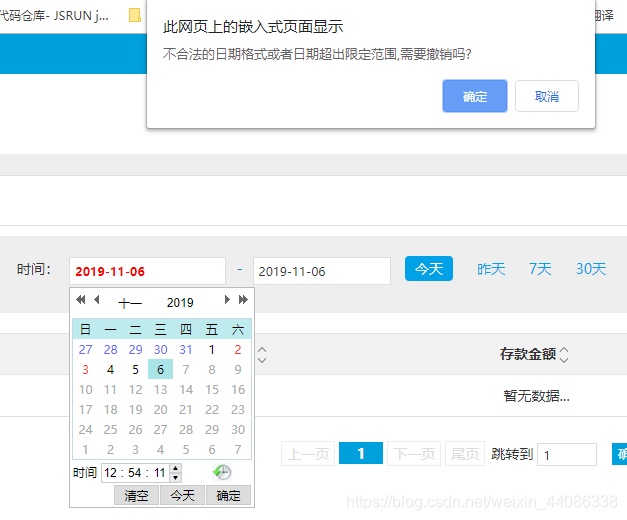Click hour value 12 in time field
This screenshot has height=520, width=627.
(x=111, y=473)
